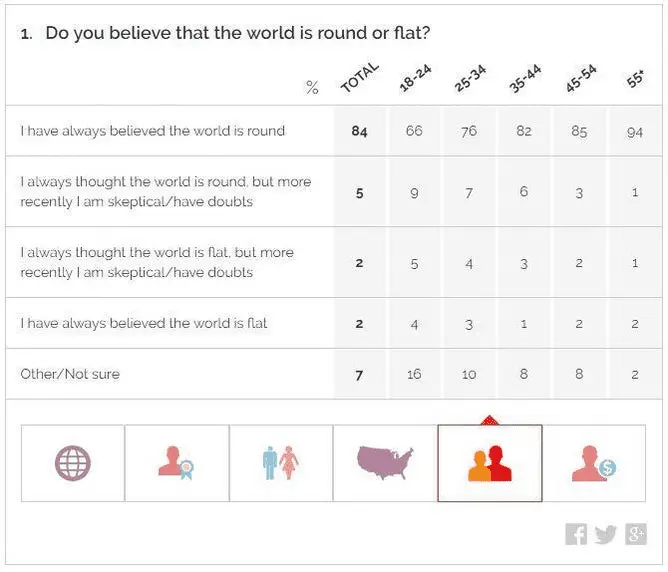Click the 55+ age column header
The image size is (668, 572).
634,82
